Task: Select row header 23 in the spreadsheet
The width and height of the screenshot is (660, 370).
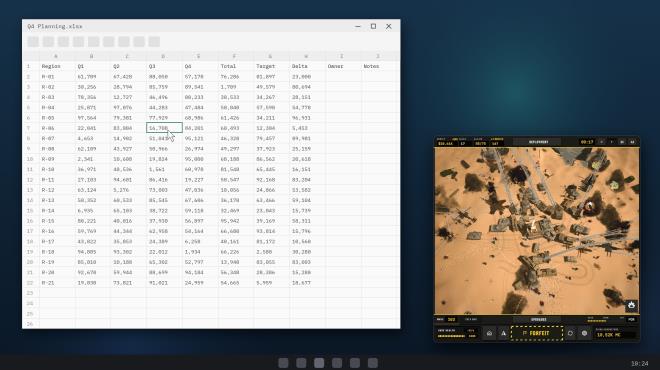Action: [x=30, y=293]
